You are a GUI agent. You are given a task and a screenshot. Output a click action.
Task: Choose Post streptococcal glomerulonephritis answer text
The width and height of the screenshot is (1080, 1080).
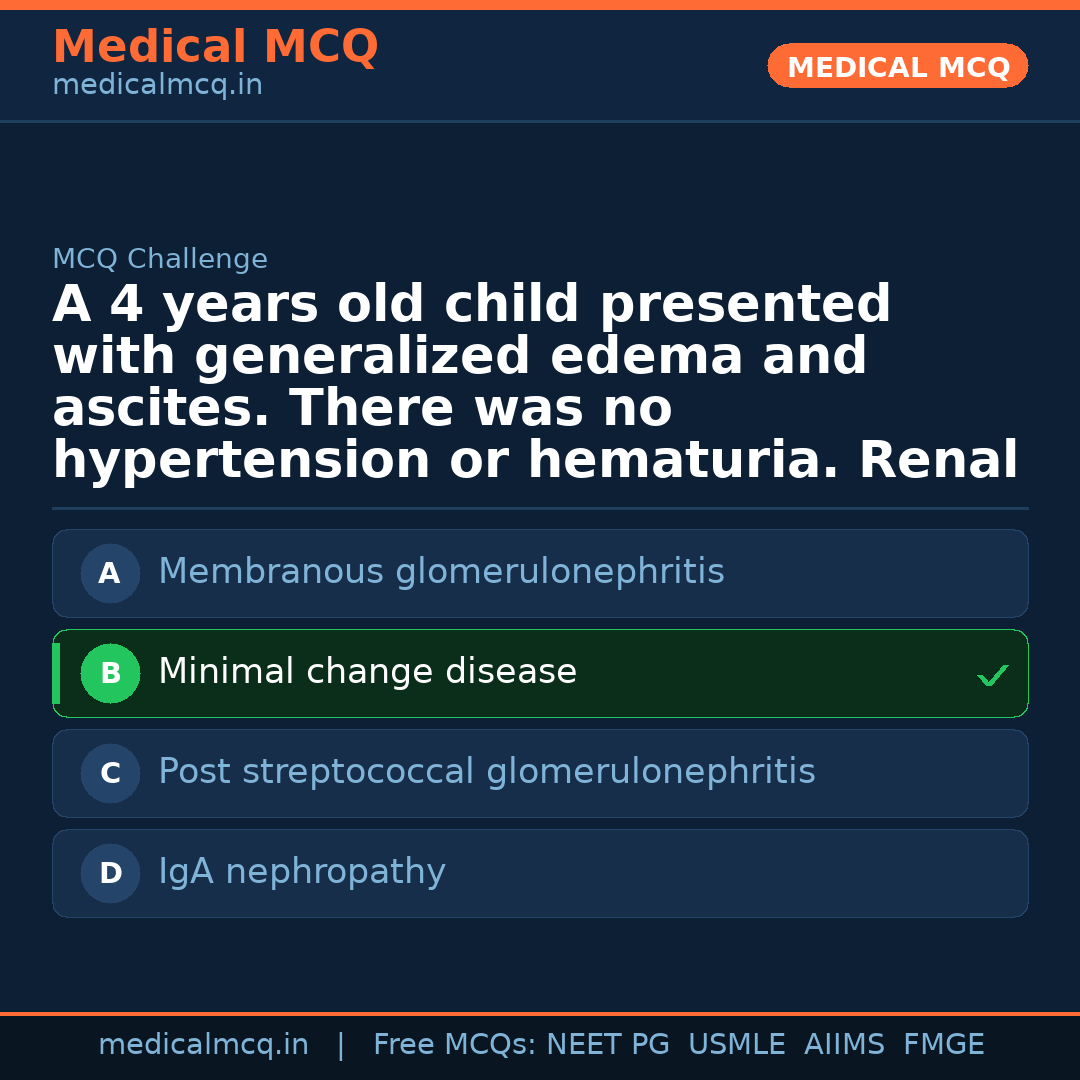click(x=486, y=772)
